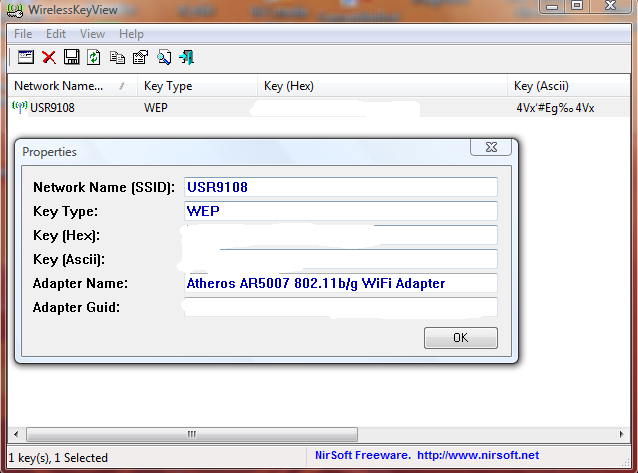Click the Network Name (SSID) field

(341, 187)
